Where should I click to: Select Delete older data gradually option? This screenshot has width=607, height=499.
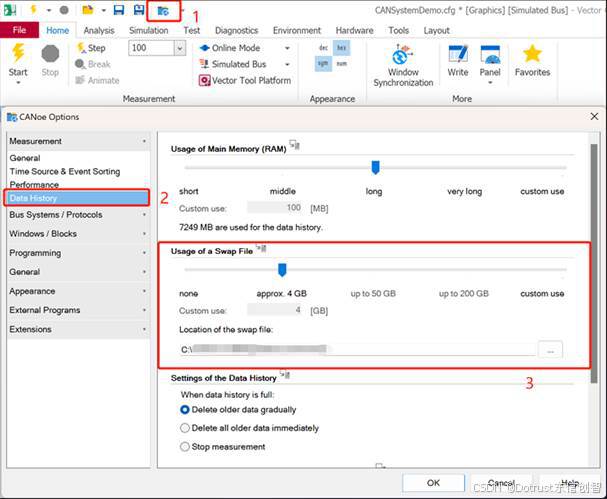pos(238,410)
